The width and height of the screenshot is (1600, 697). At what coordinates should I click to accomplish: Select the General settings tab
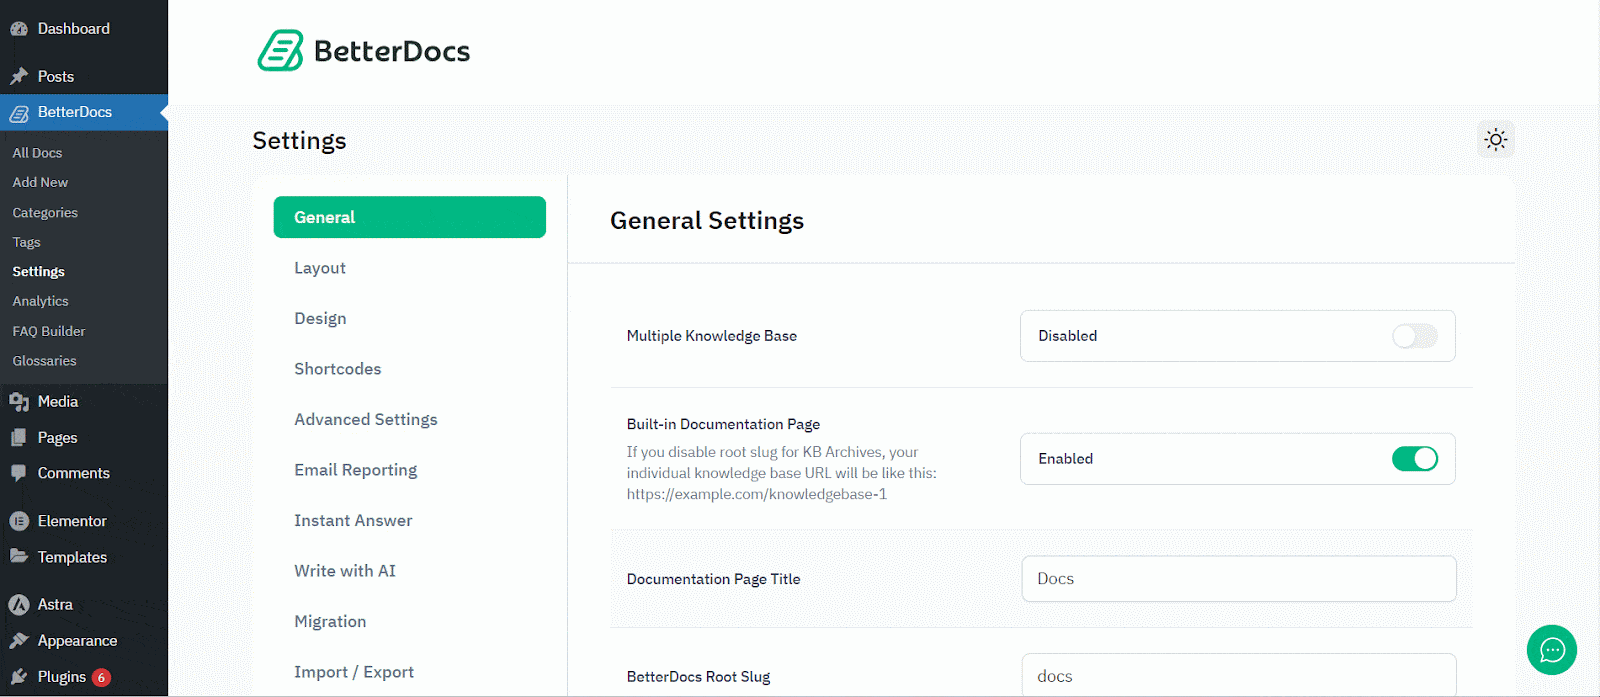[x=409, y=217]
